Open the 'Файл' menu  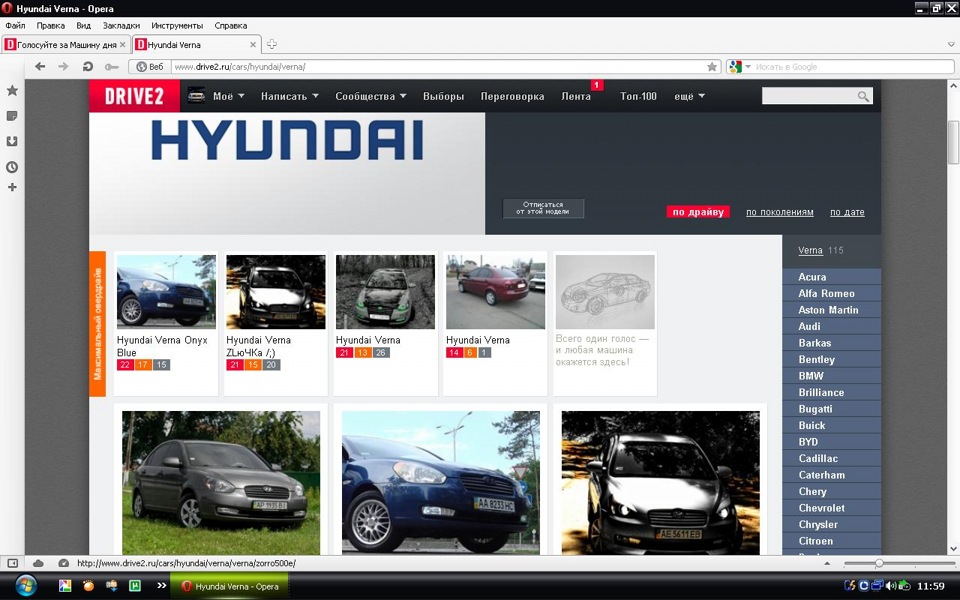pos(15,26)
